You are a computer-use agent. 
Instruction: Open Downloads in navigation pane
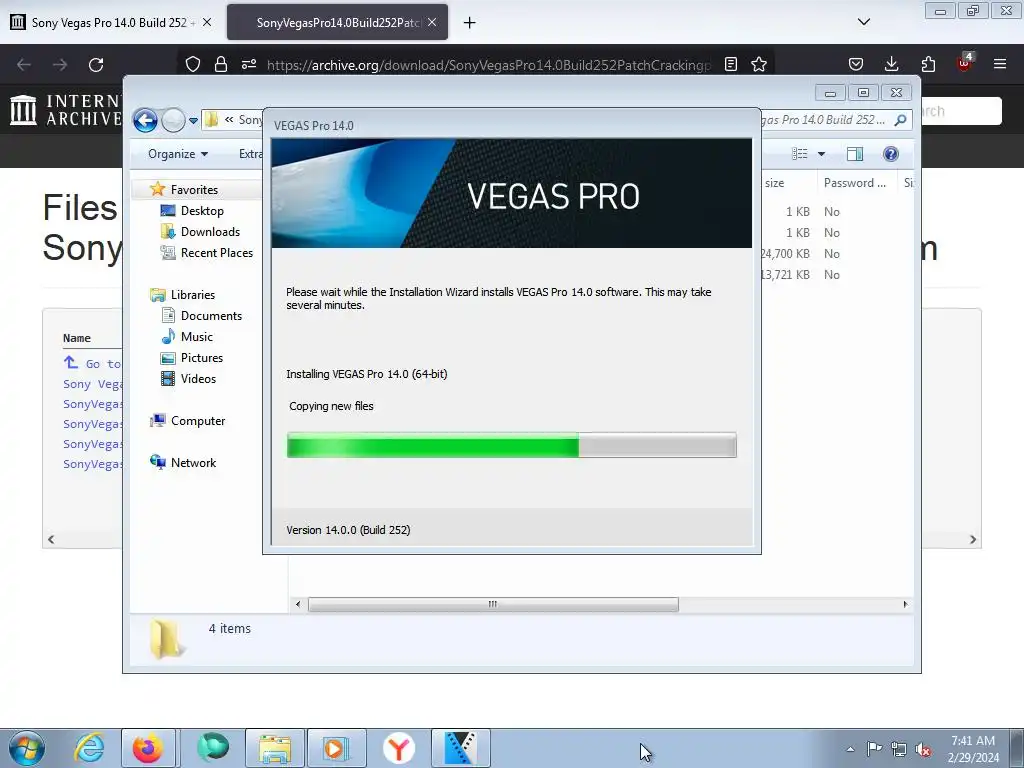point(210,232)
